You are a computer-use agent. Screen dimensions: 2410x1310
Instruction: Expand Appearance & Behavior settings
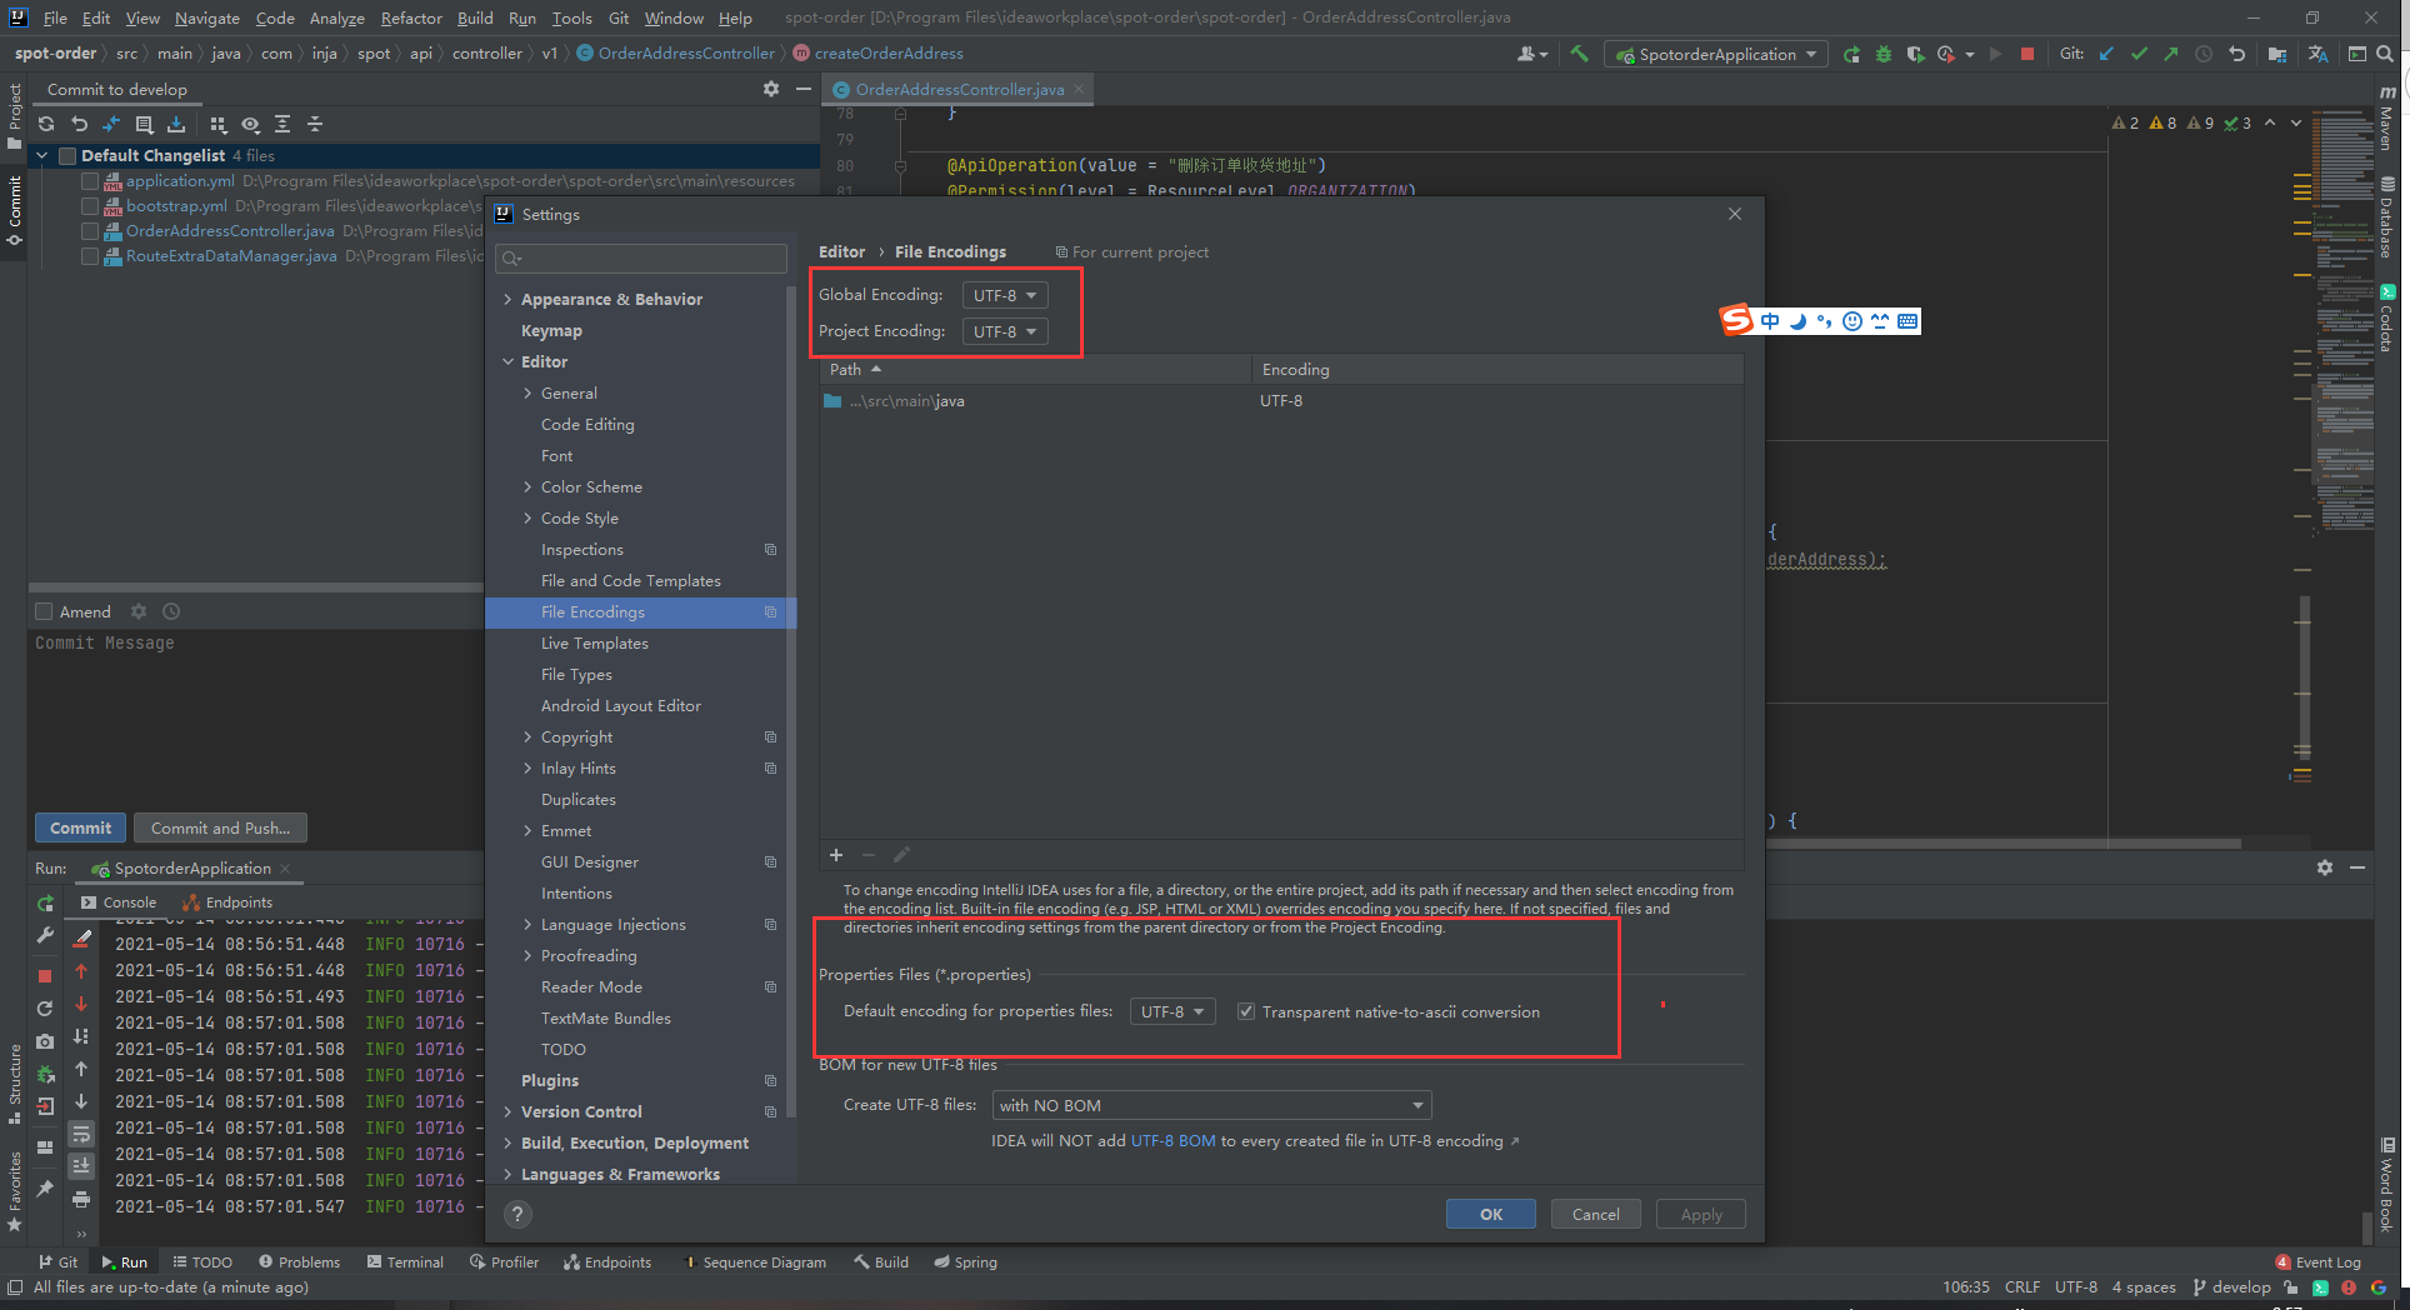coord(508,299)
